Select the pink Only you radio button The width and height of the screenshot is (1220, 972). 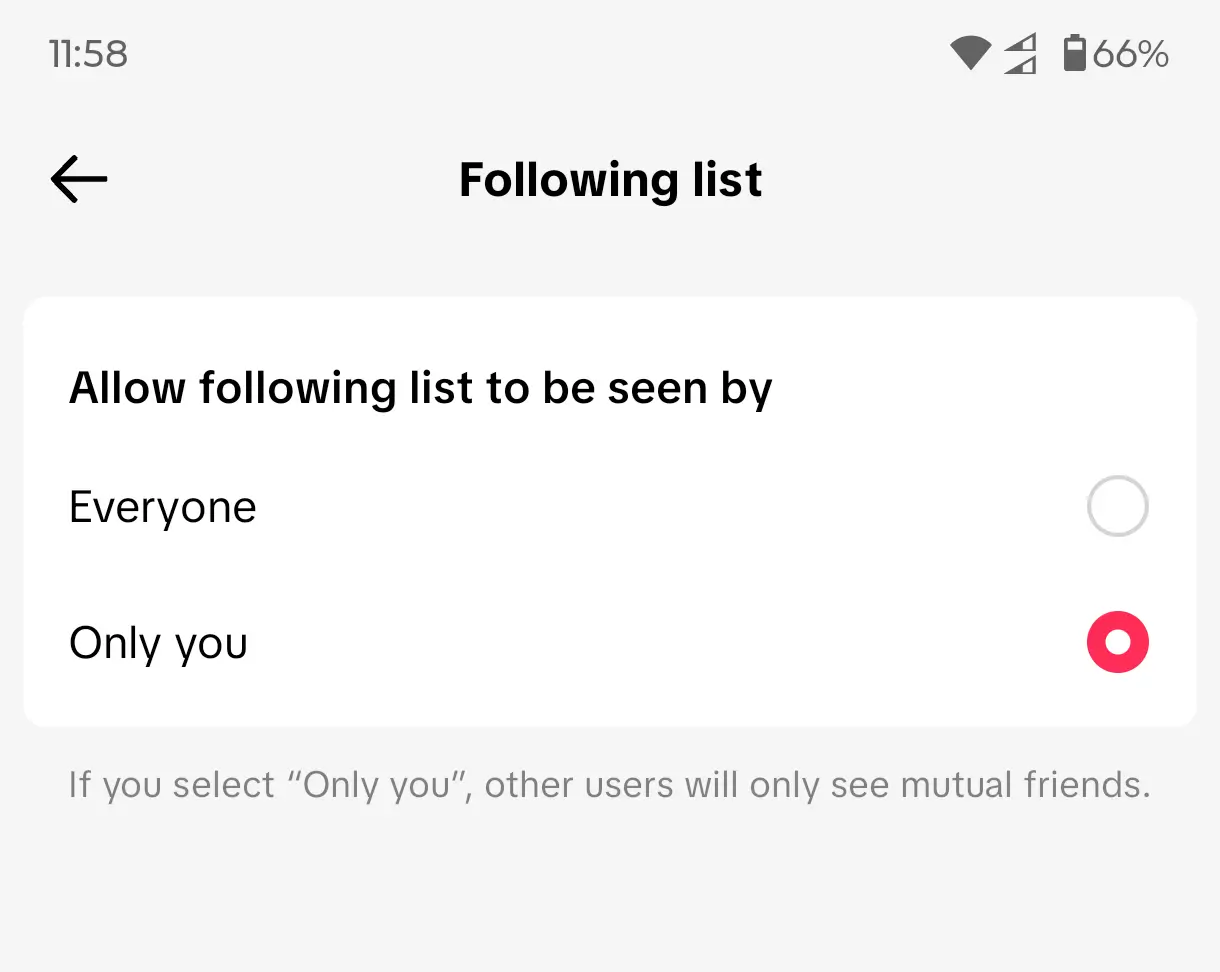pyautogui.click(x=1117, y=642)
